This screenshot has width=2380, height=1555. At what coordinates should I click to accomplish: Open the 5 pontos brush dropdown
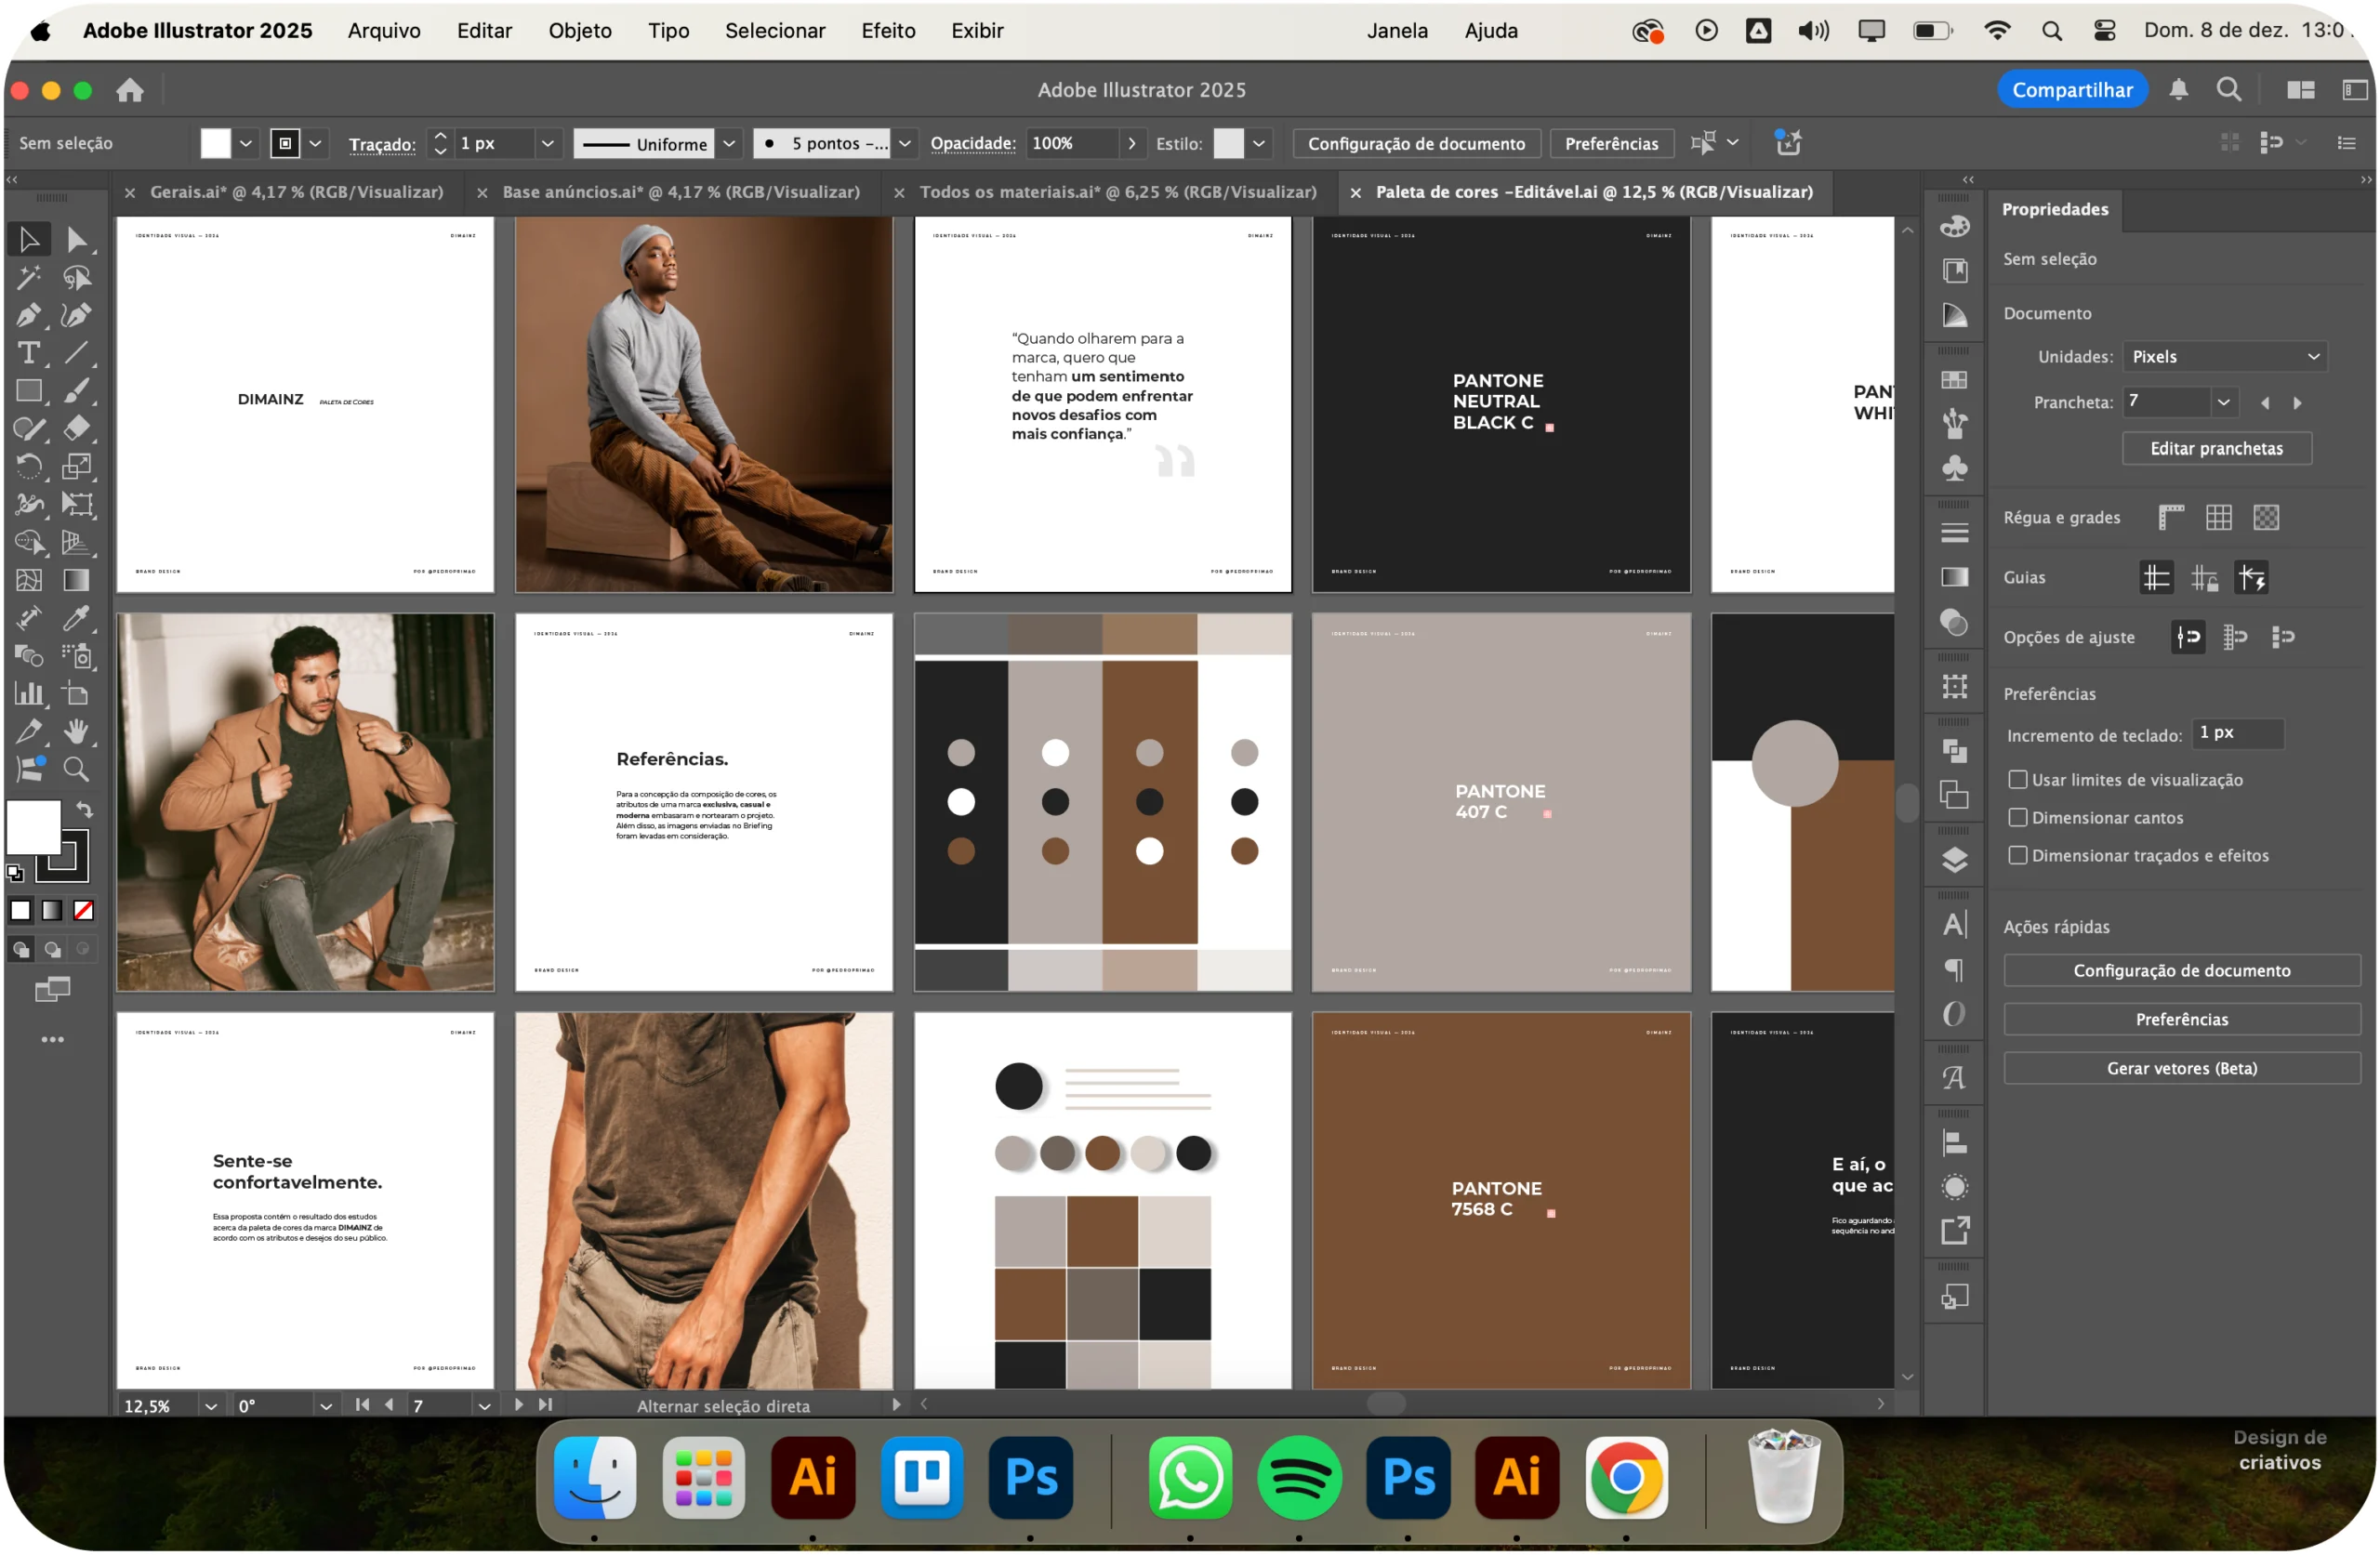905,144
